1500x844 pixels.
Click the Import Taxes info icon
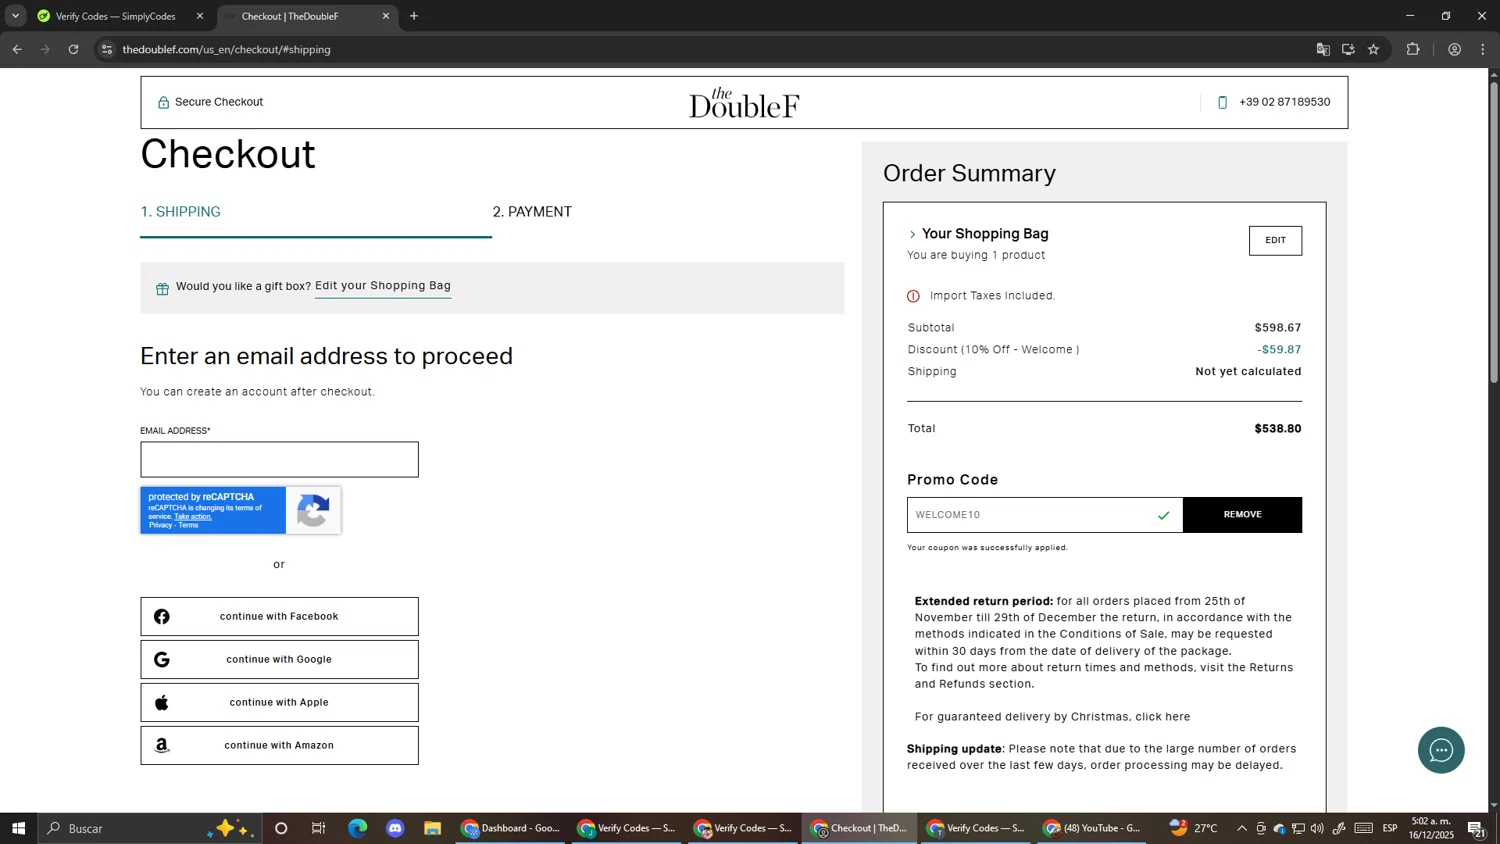click(913, 296)
